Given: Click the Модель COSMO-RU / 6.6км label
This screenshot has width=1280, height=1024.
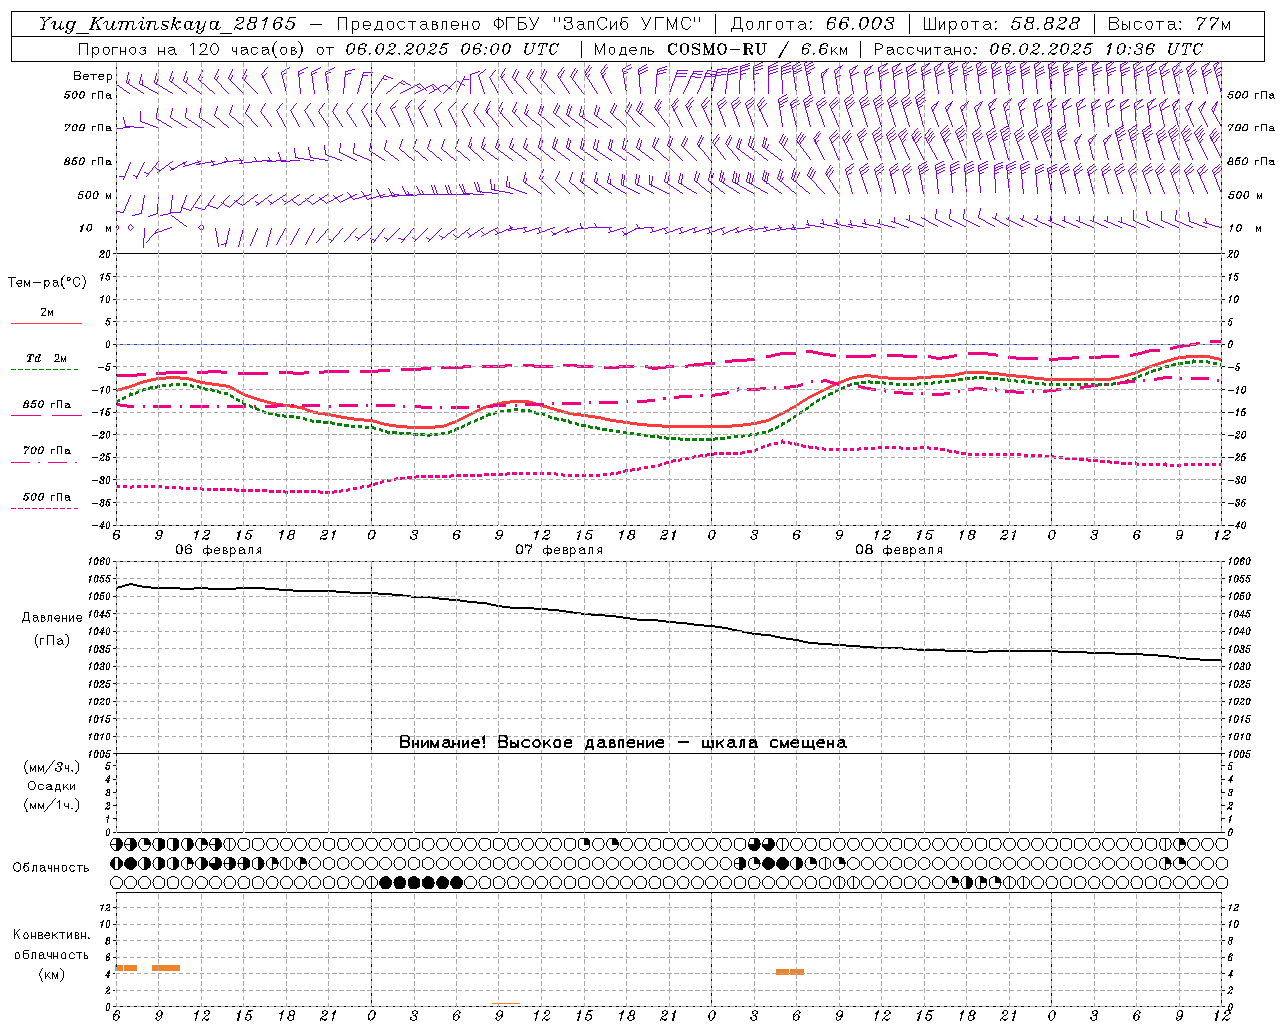Looking at the screenshot, I should pos(720,49).
